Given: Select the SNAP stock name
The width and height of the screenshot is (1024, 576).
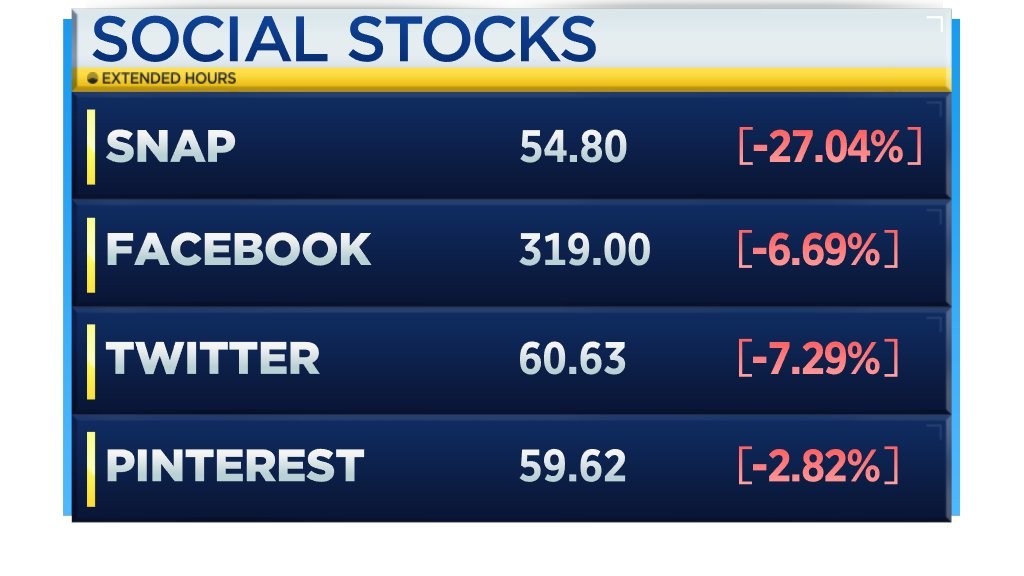Looking at the screenshot, I should (170, 148).
